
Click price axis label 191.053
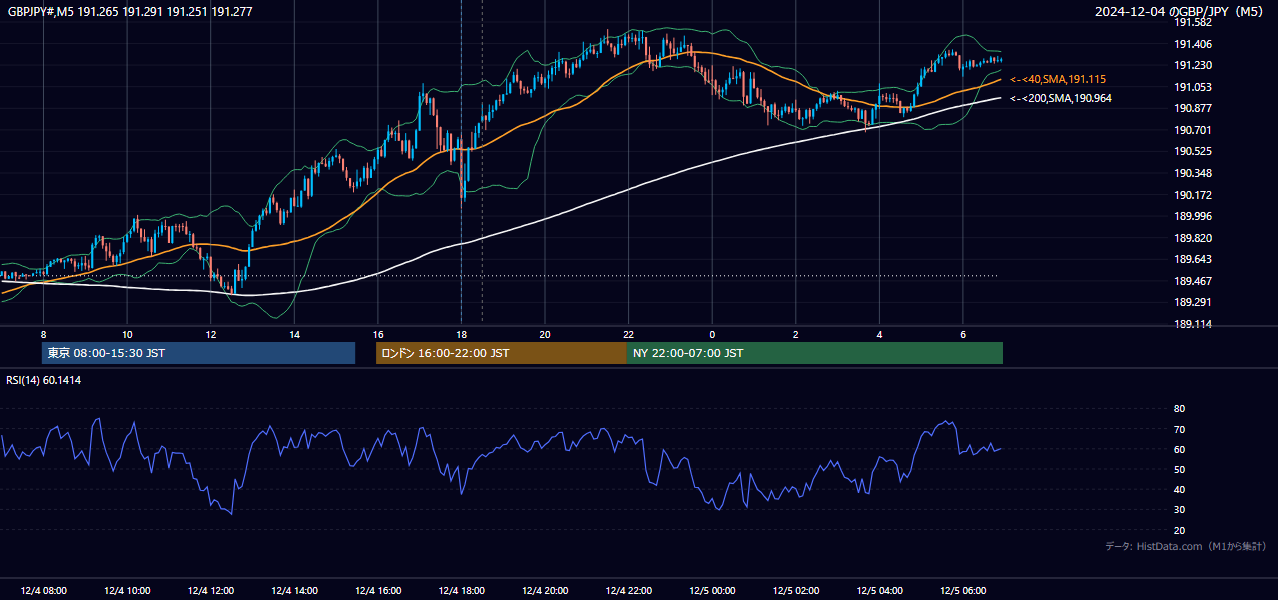[x=1192, y=87]
